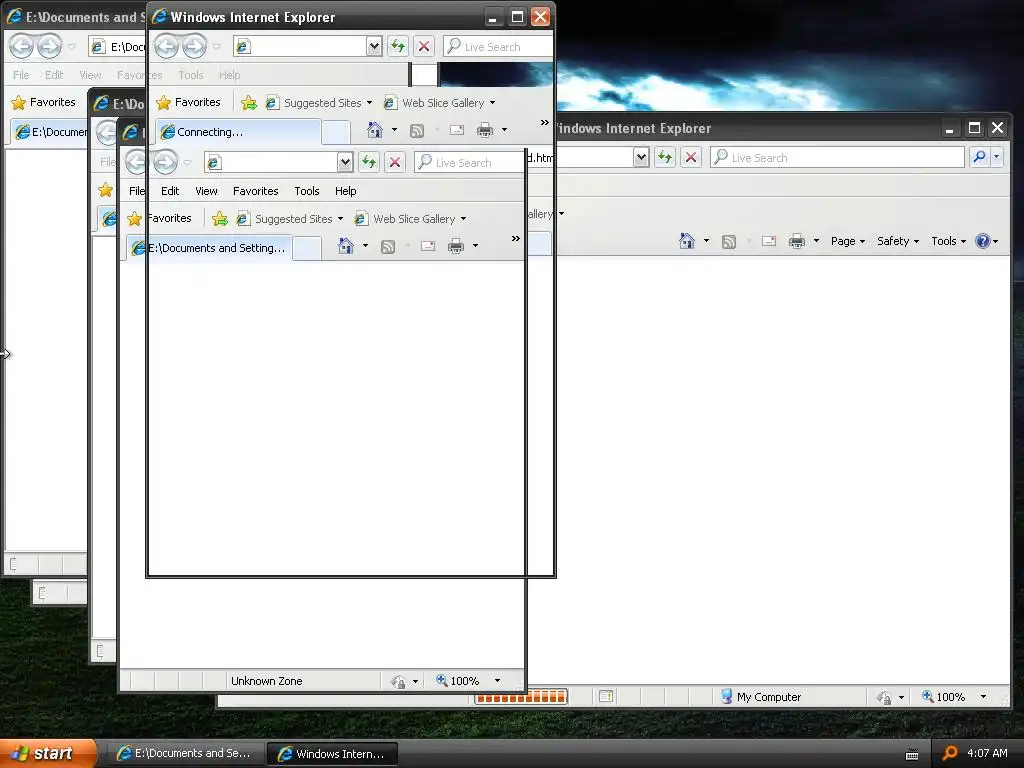Click Windows Start button
The height and width of the screenshot is (768, 1024).
pyautogui.click(x=48, y=753)
